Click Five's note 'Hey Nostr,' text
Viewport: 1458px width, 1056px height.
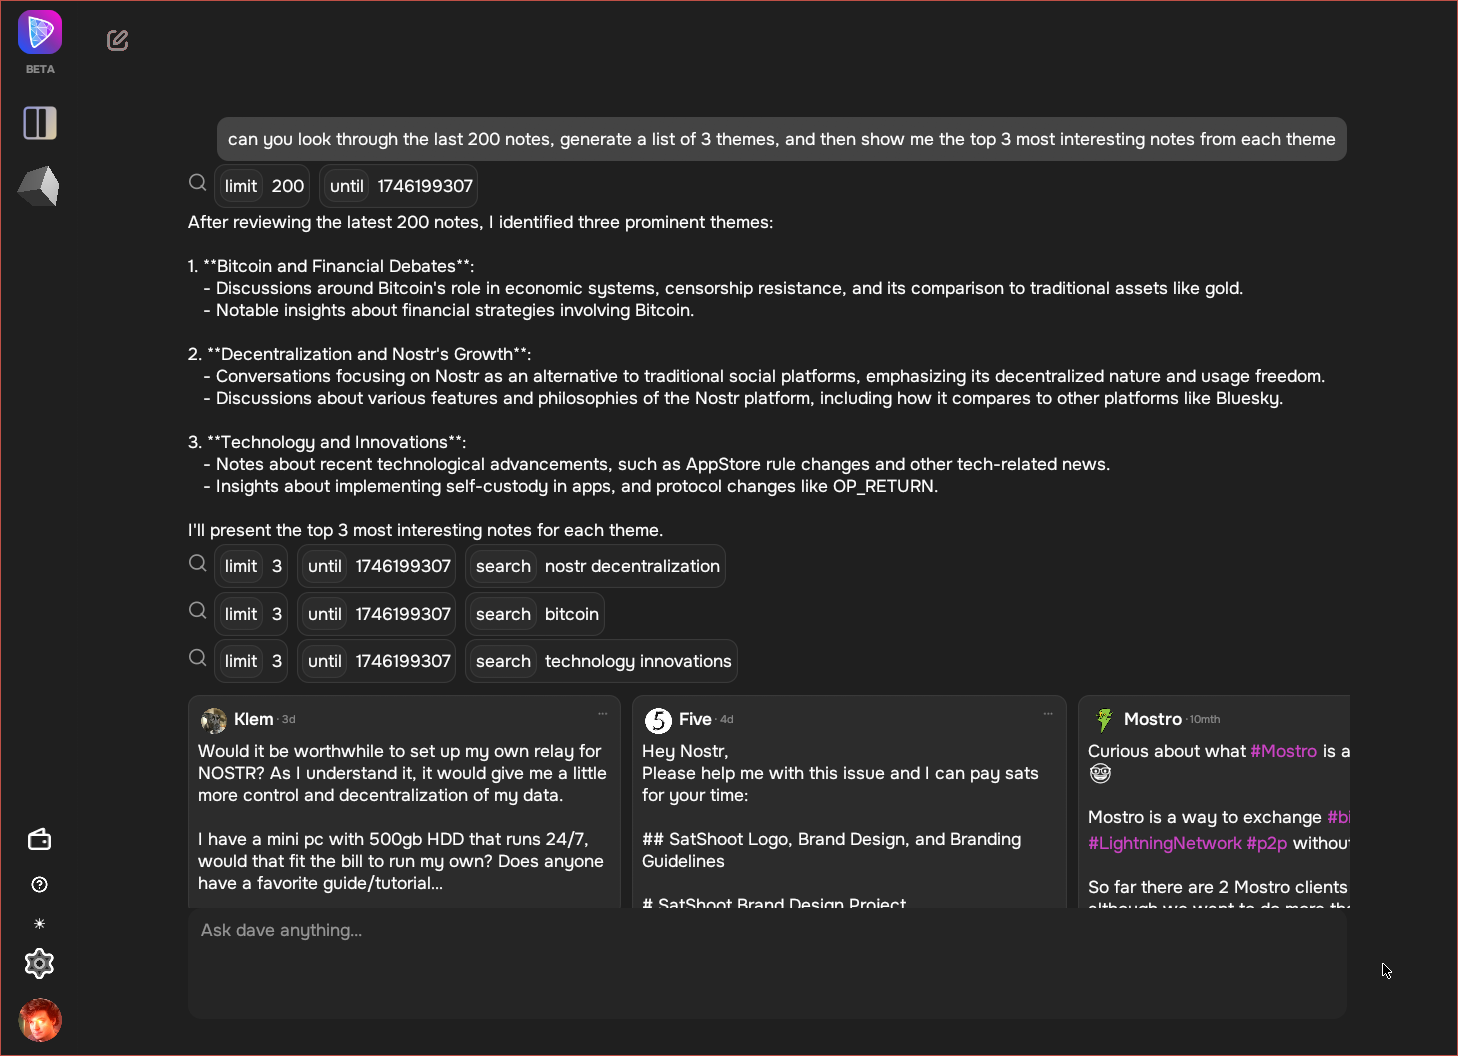click(685, 751)
